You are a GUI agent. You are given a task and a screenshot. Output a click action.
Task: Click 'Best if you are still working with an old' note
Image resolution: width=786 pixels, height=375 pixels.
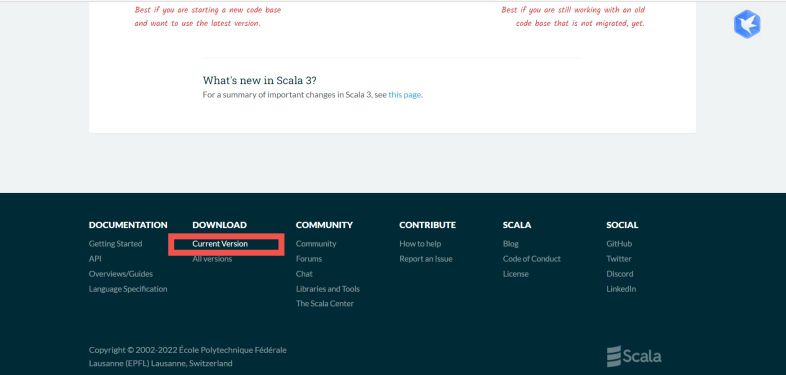573,17
